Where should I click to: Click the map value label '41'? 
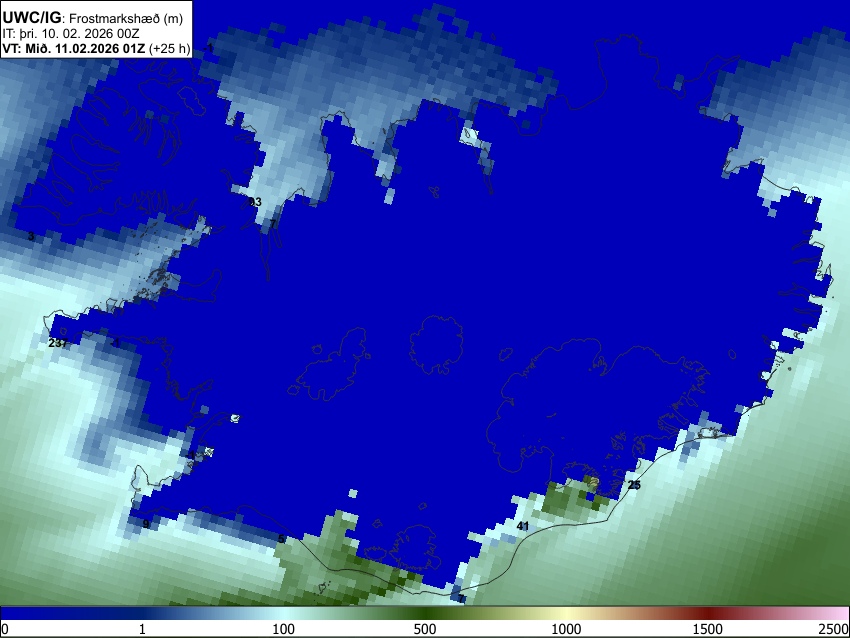[x=523, y=526]
